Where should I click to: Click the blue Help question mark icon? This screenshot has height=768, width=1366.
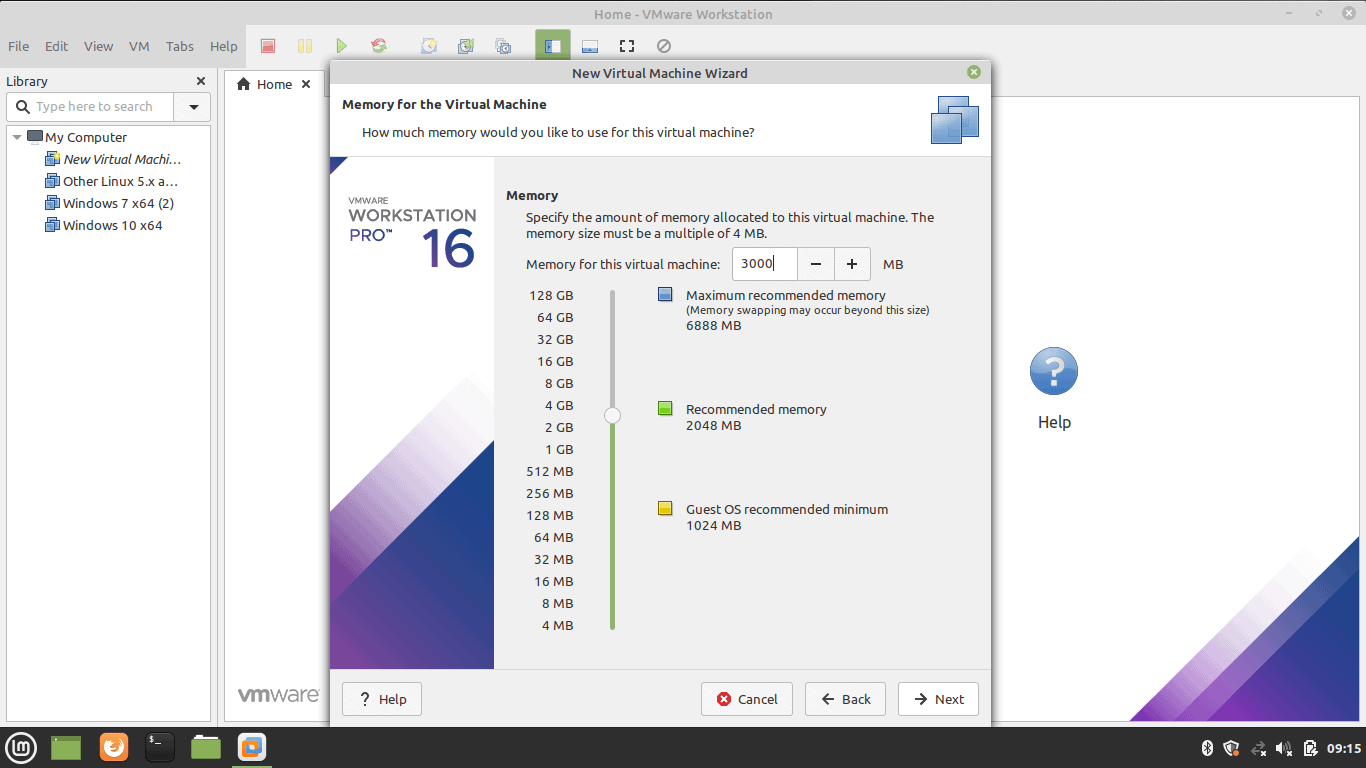click(1054, 372)
